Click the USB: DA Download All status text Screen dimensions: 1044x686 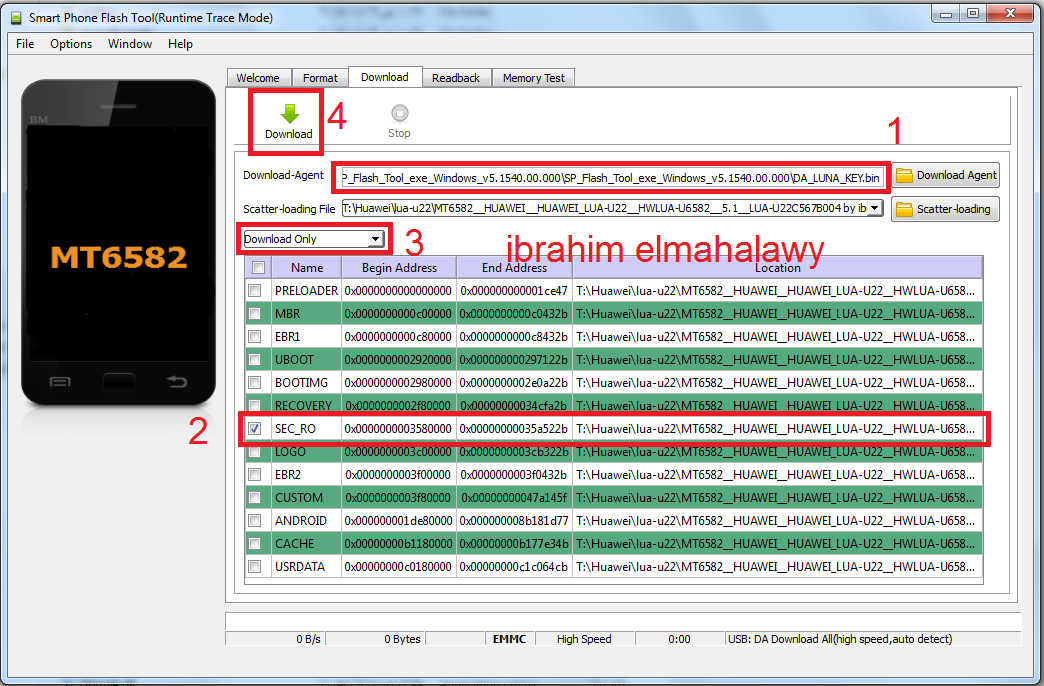(x=840, y=639)
